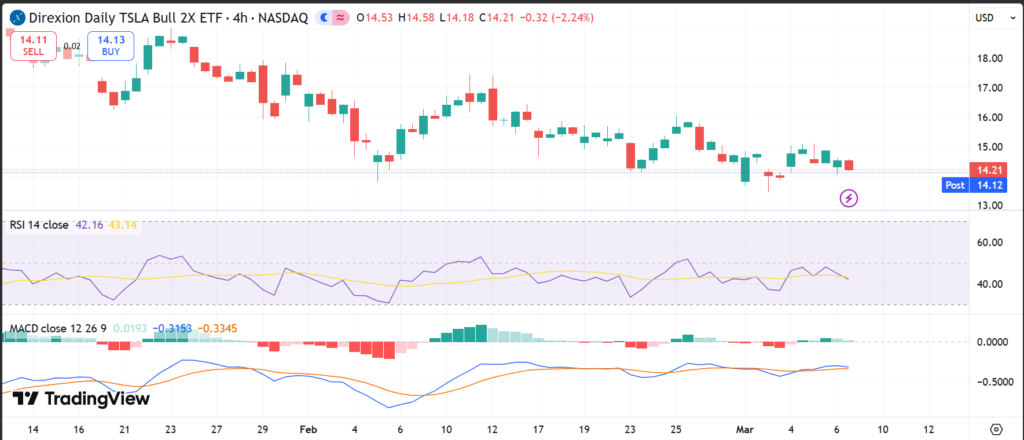Click the purple lightning bolt event icon
Viewport: 1024px width, 440px height.
click(849, 198)
